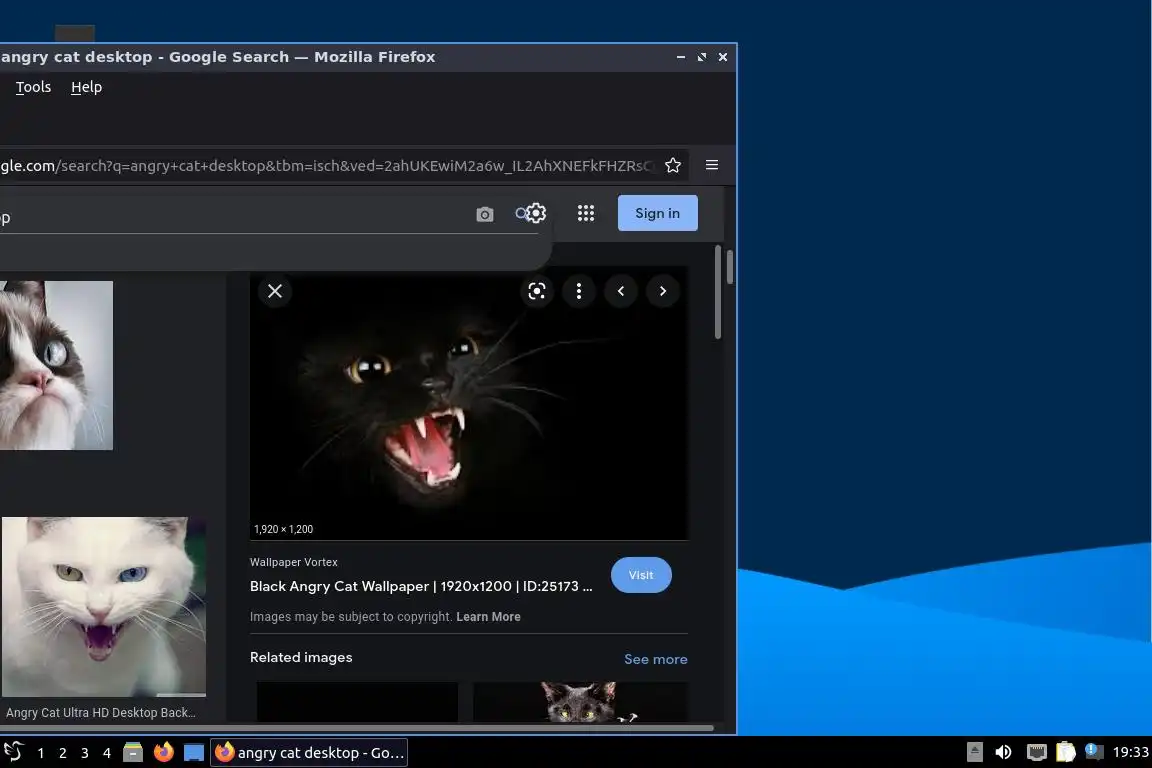Screen dimensions: 1152x768
Task: Bookmark this page with star icon
Action: [673, 165]
